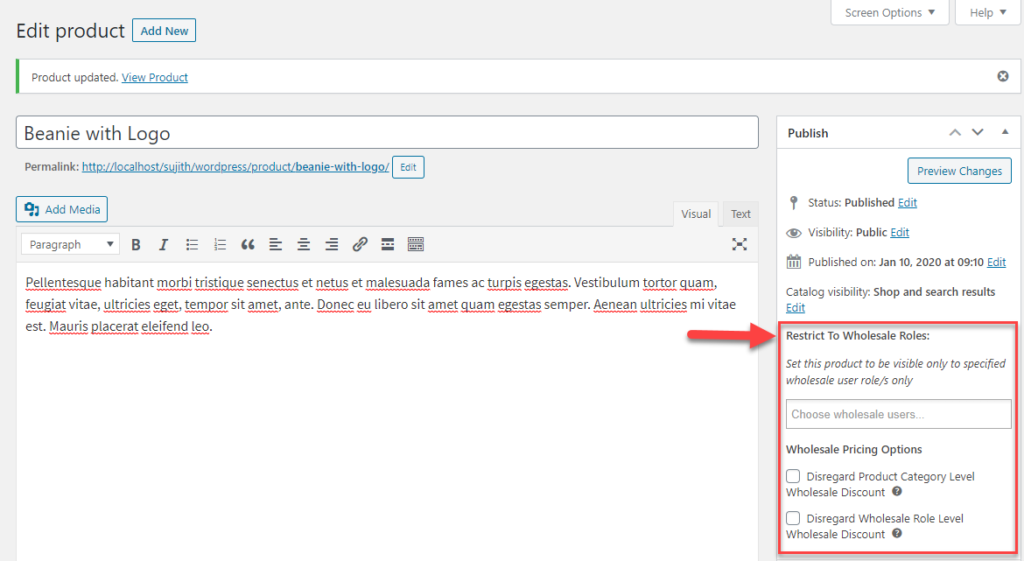This screenshot has width=1024, height=561.
Task: Edit the Published status
Action: pos(907,202)
